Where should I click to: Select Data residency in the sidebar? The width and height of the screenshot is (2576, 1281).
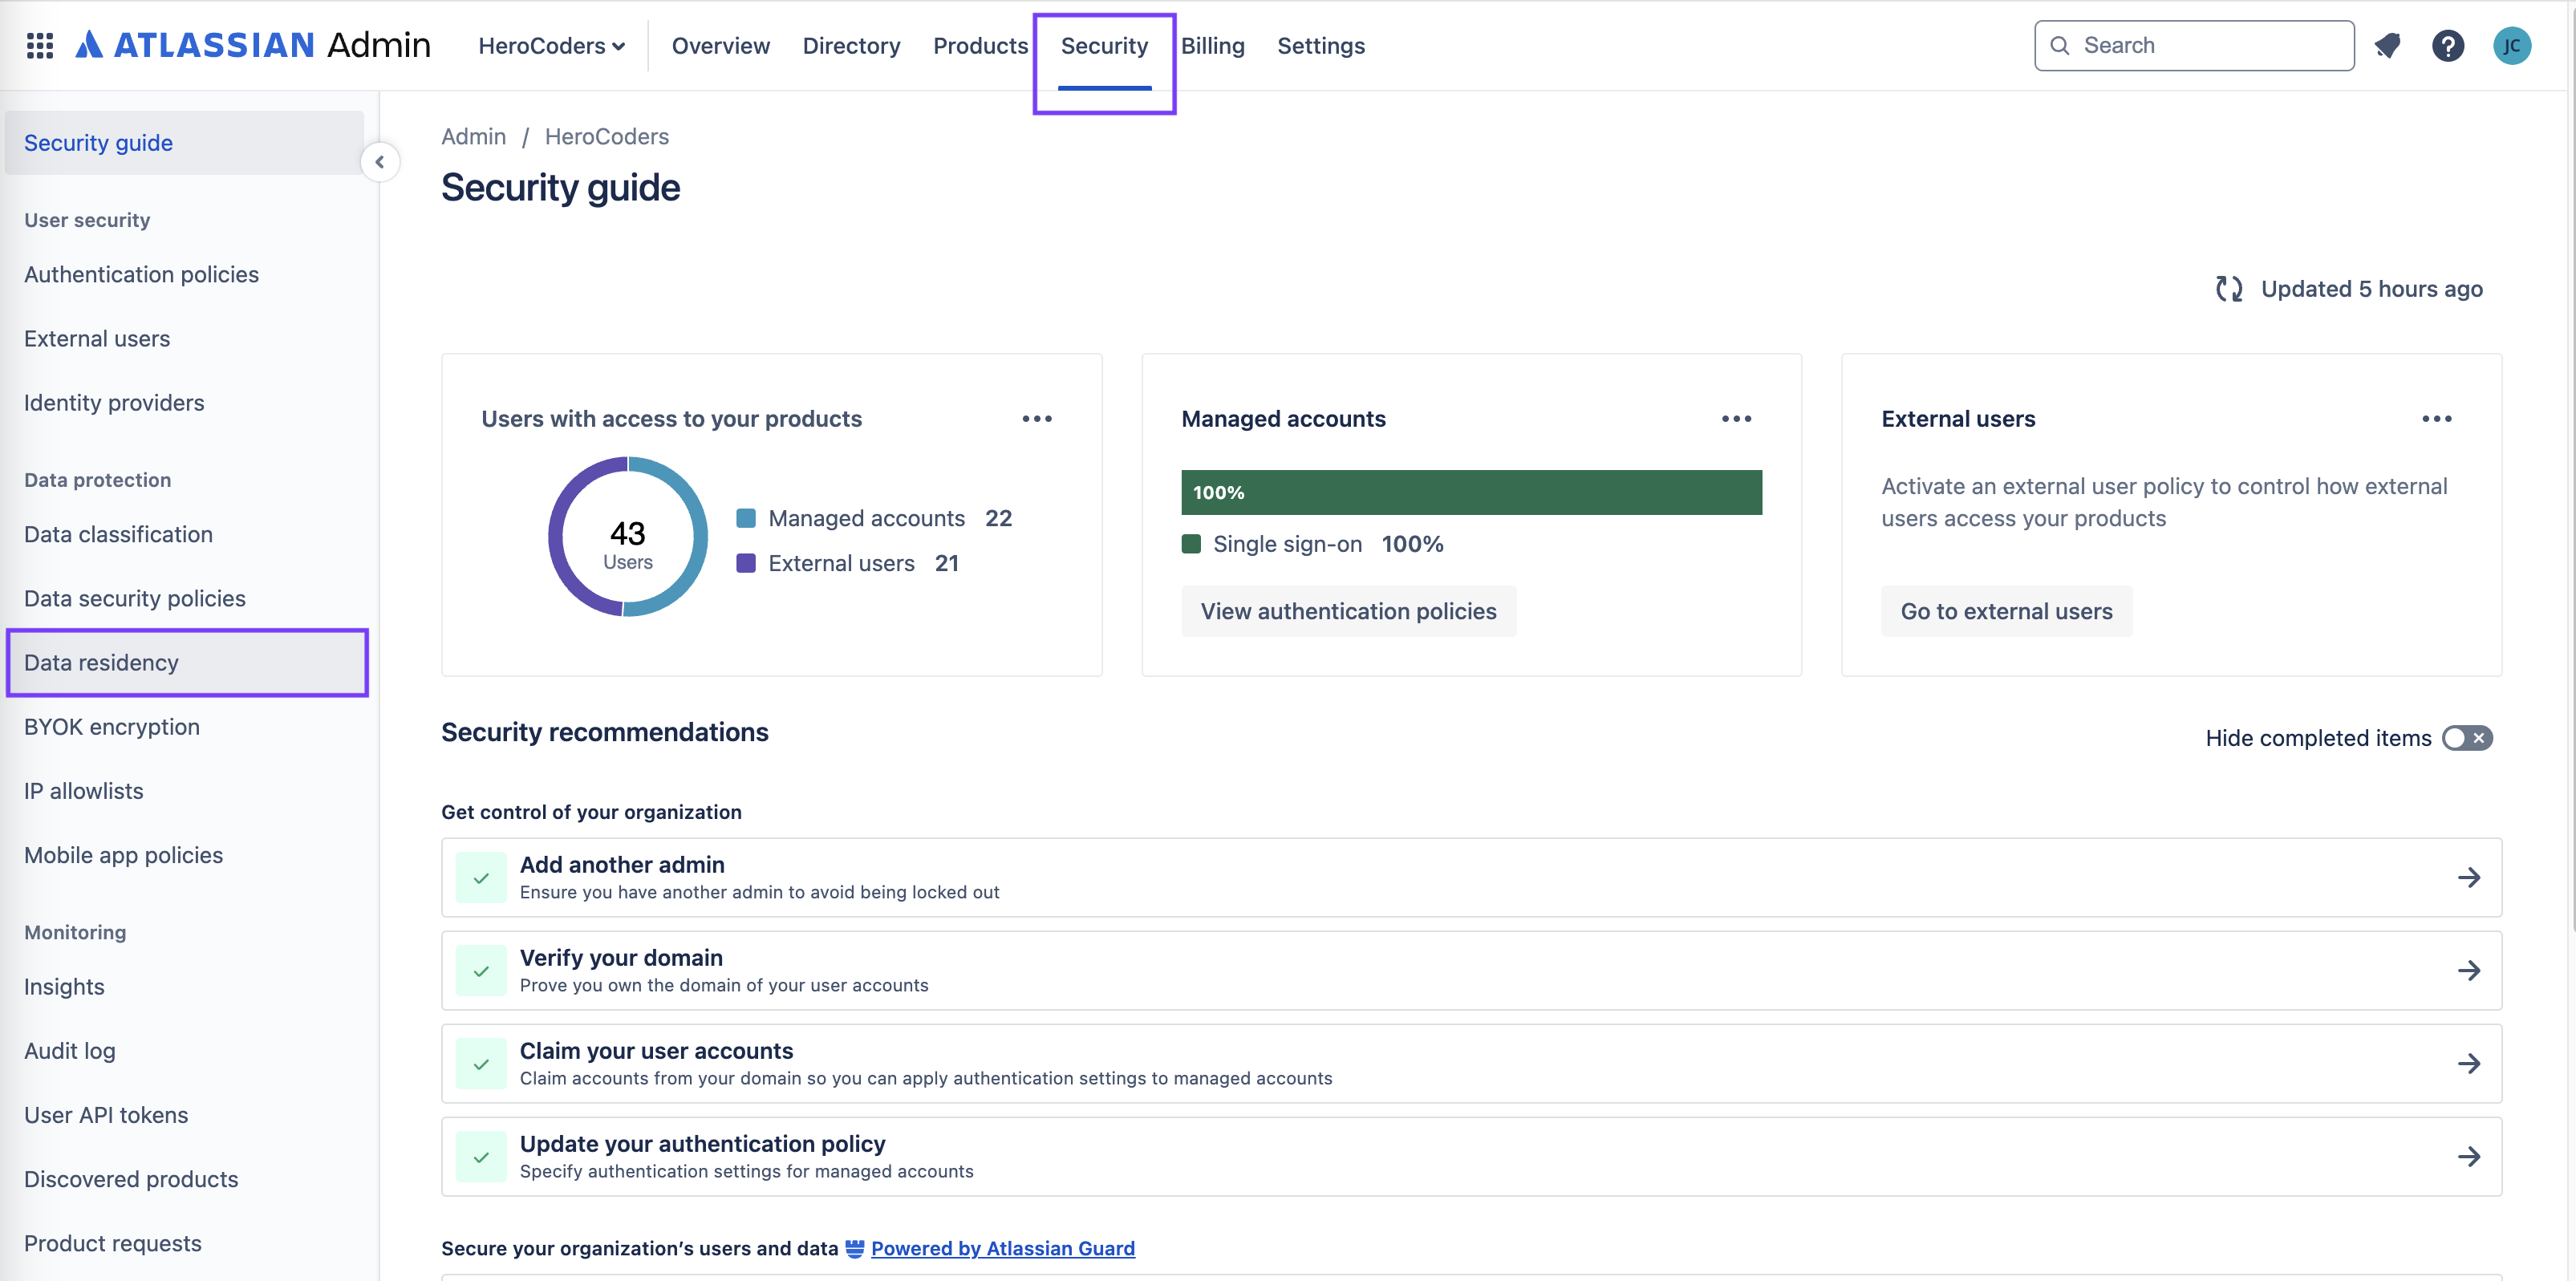[101, 663]
